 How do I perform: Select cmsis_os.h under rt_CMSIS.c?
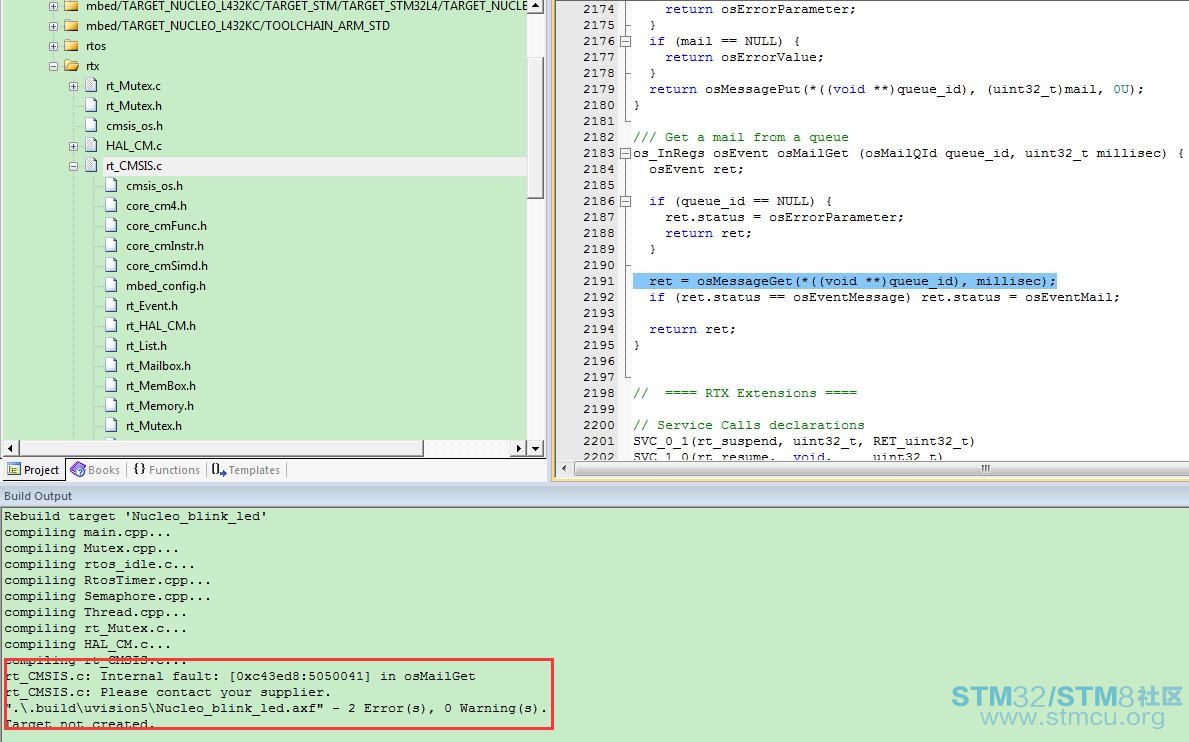[154, 186]
